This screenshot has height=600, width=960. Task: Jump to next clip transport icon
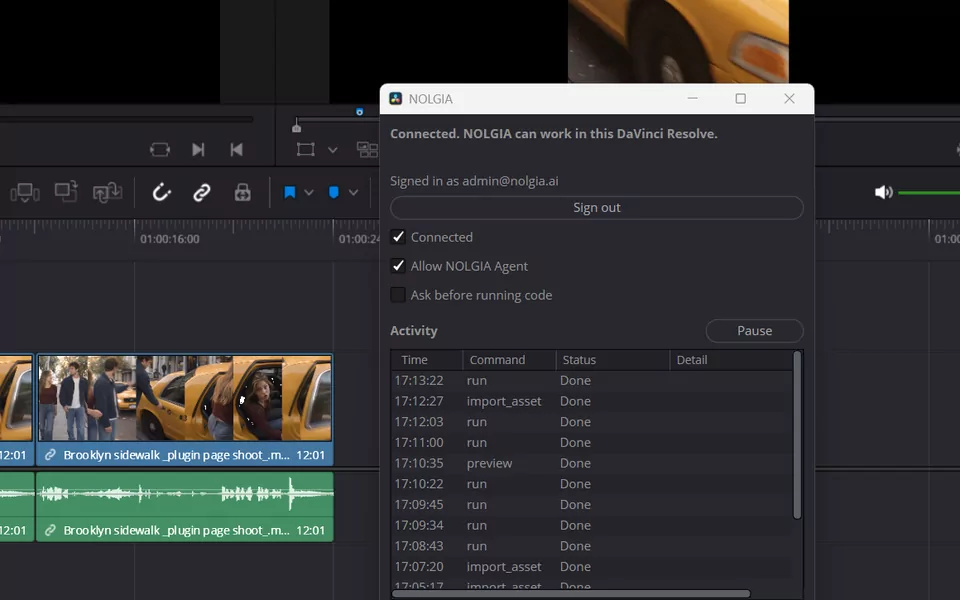198,149
